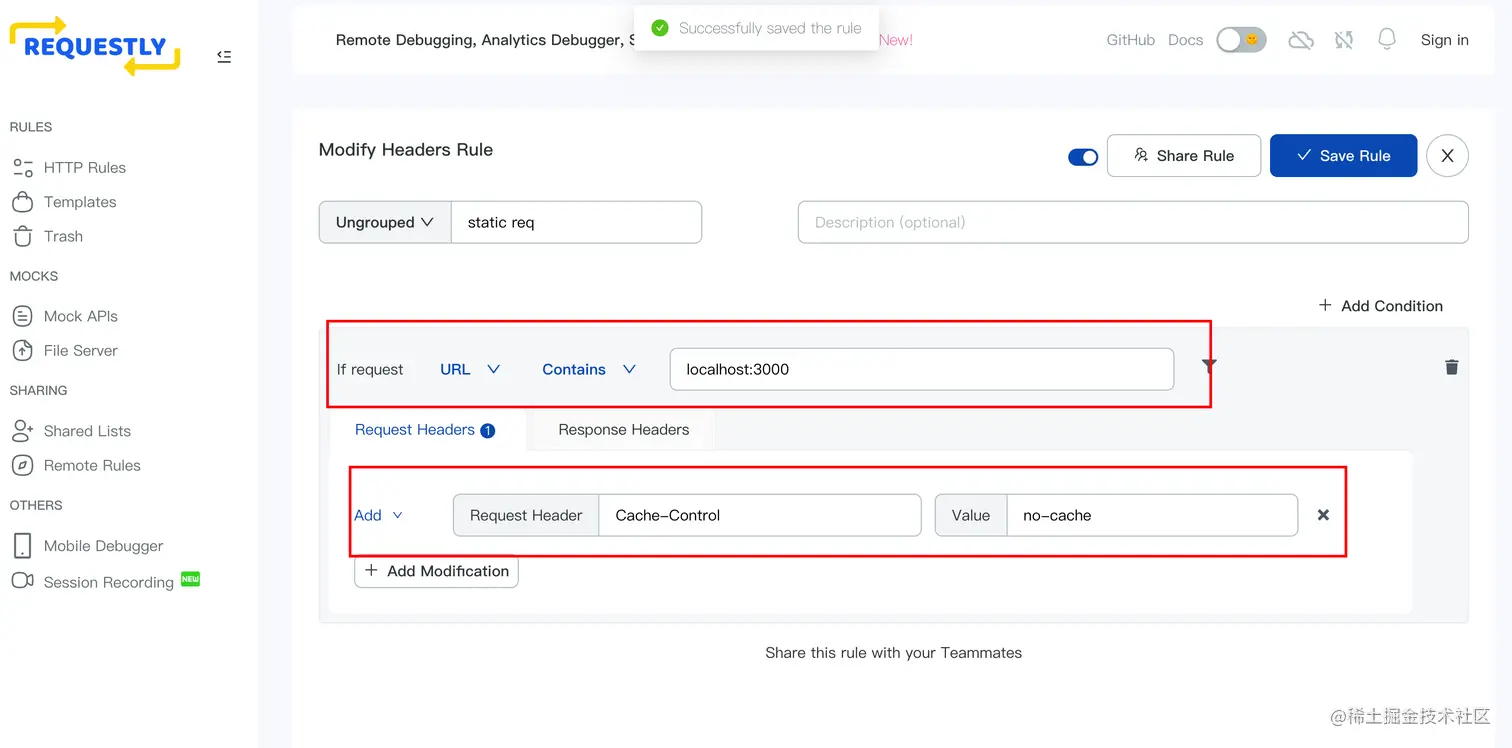Close the rule editor with the round X
The image size is (1512, 748).
click(x=1447, y=156)
